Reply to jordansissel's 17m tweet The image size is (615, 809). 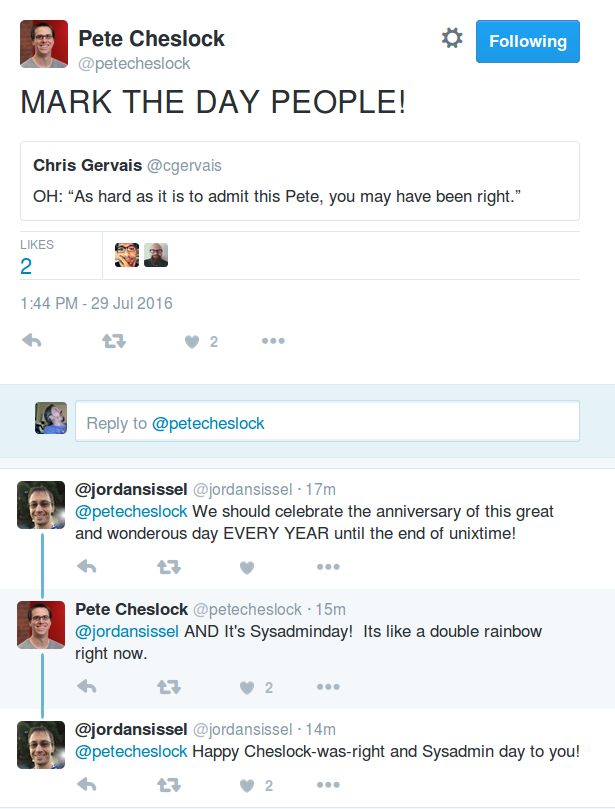coord(87,567)
